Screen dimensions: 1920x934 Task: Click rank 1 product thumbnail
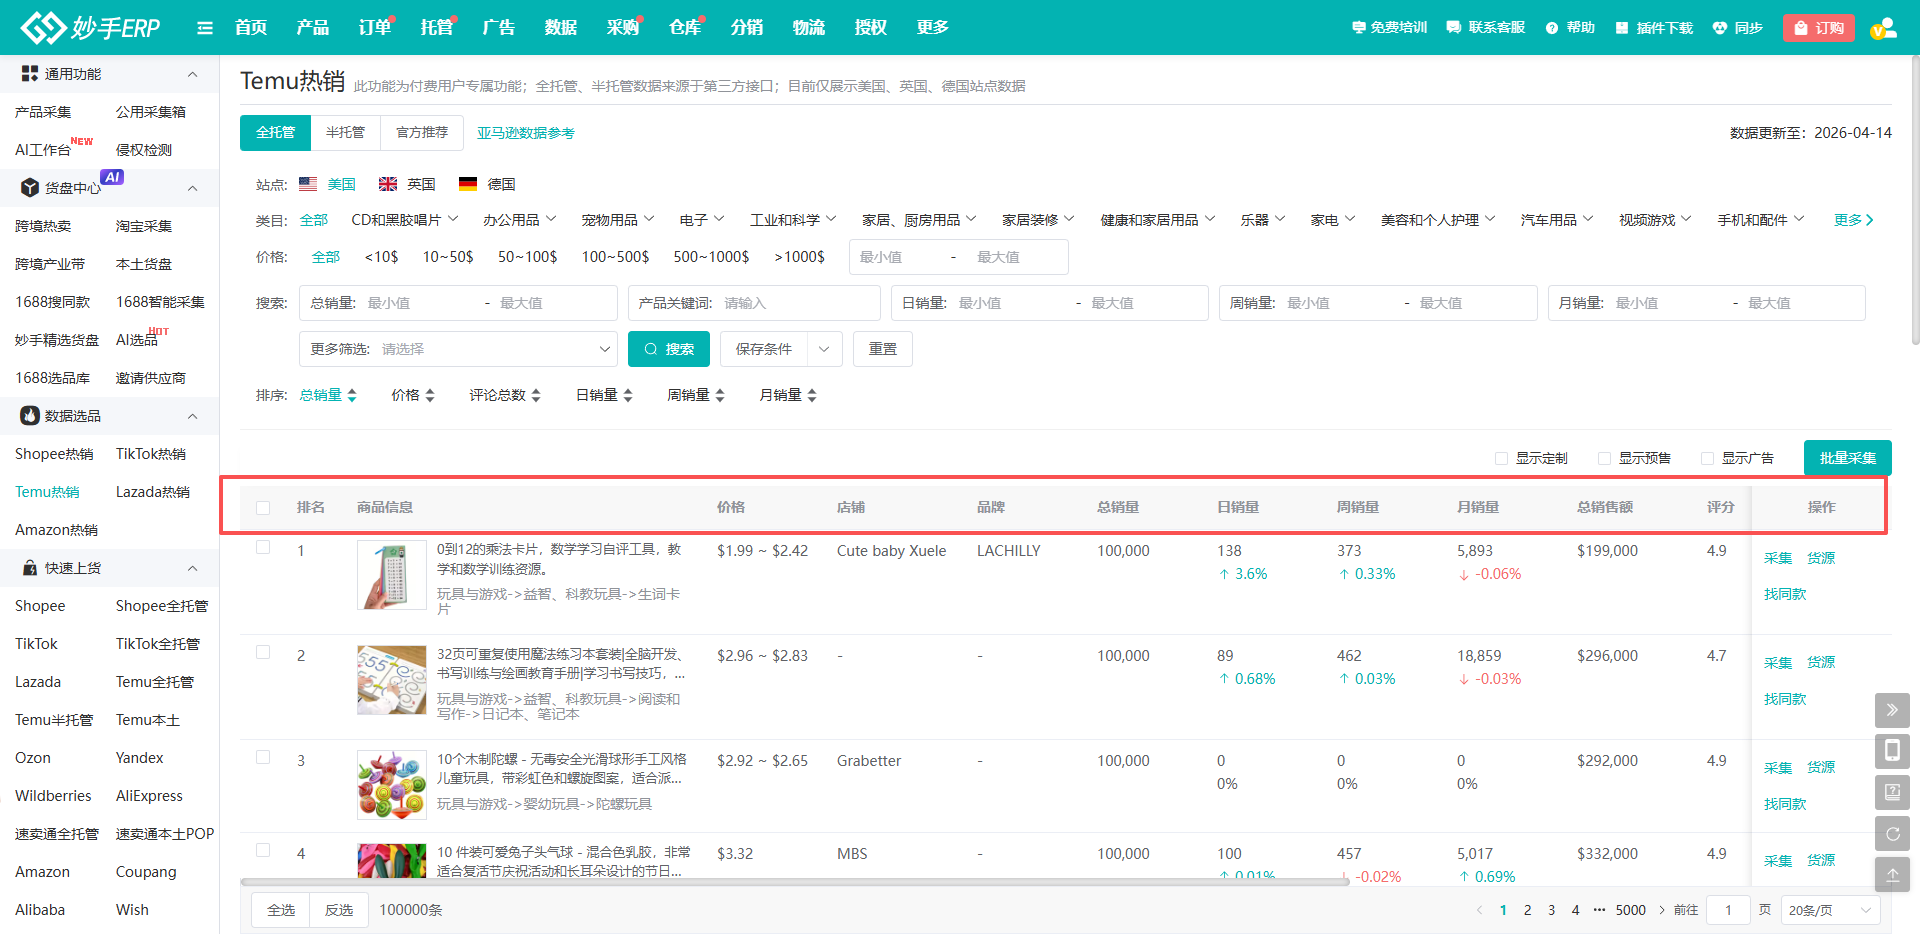click(392, 575)
